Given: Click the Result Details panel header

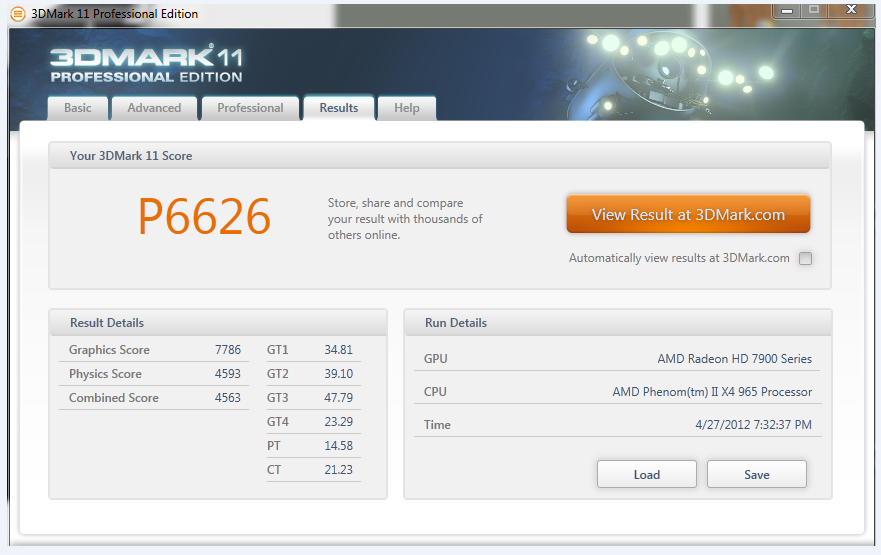Looking at the screenshot, I should 218,323.
